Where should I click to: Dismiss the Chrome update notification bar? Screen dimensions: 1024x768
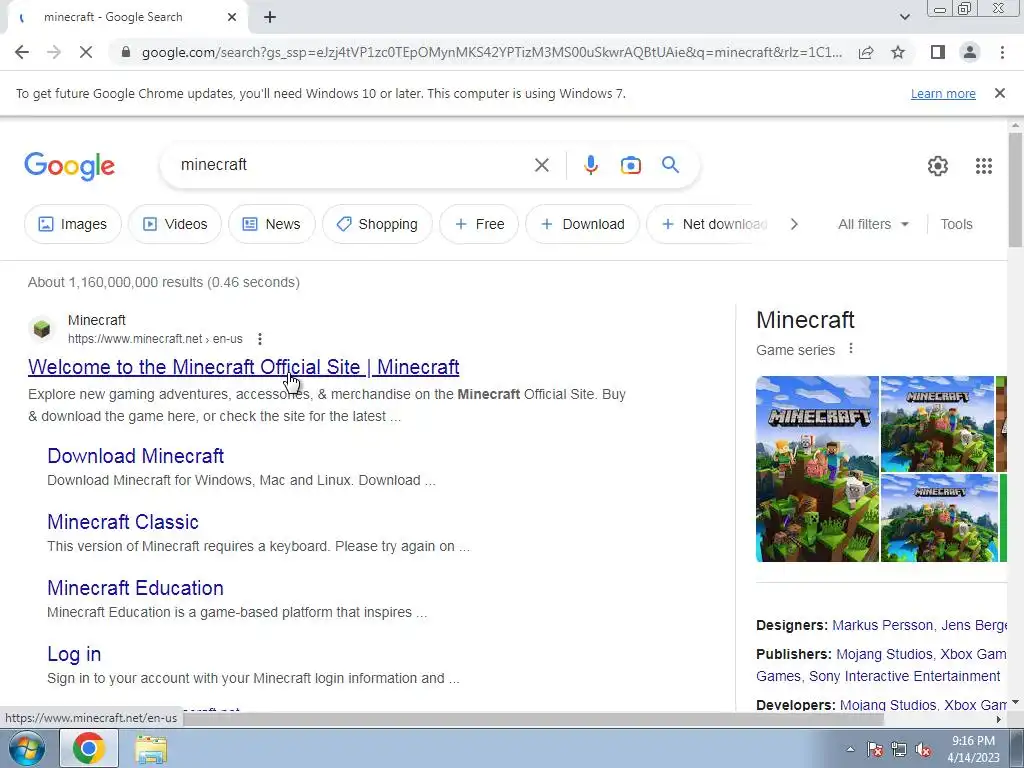(x=1000, y=93)
